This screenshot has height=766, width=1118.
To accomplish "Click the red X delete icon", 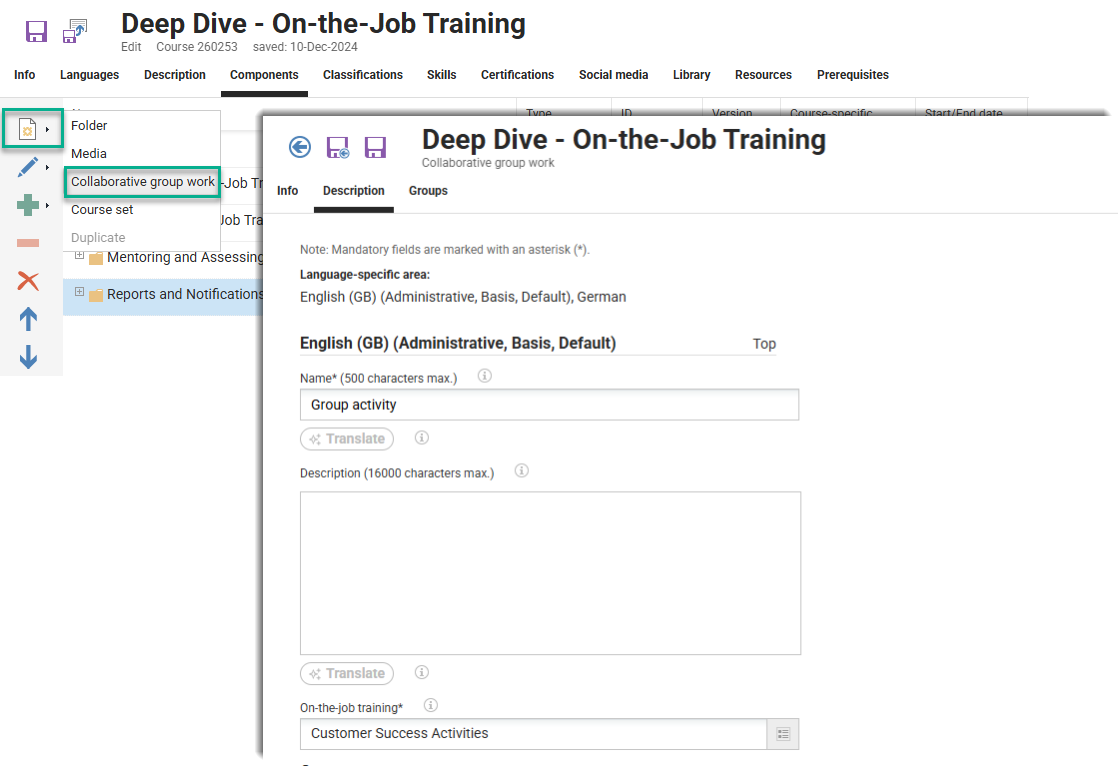I will point(27,279).
